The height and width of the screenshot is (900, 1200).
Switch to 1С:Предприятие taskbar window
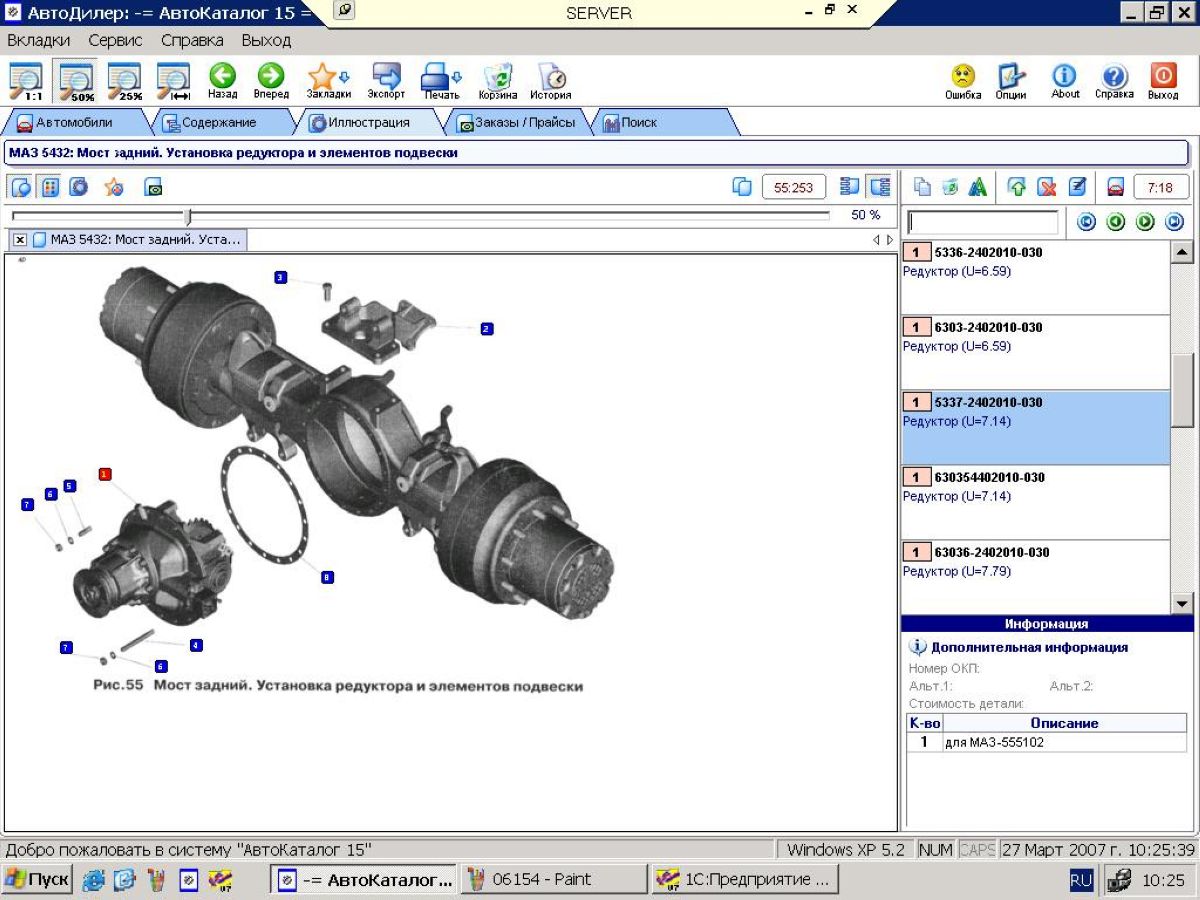pos(743,880)
